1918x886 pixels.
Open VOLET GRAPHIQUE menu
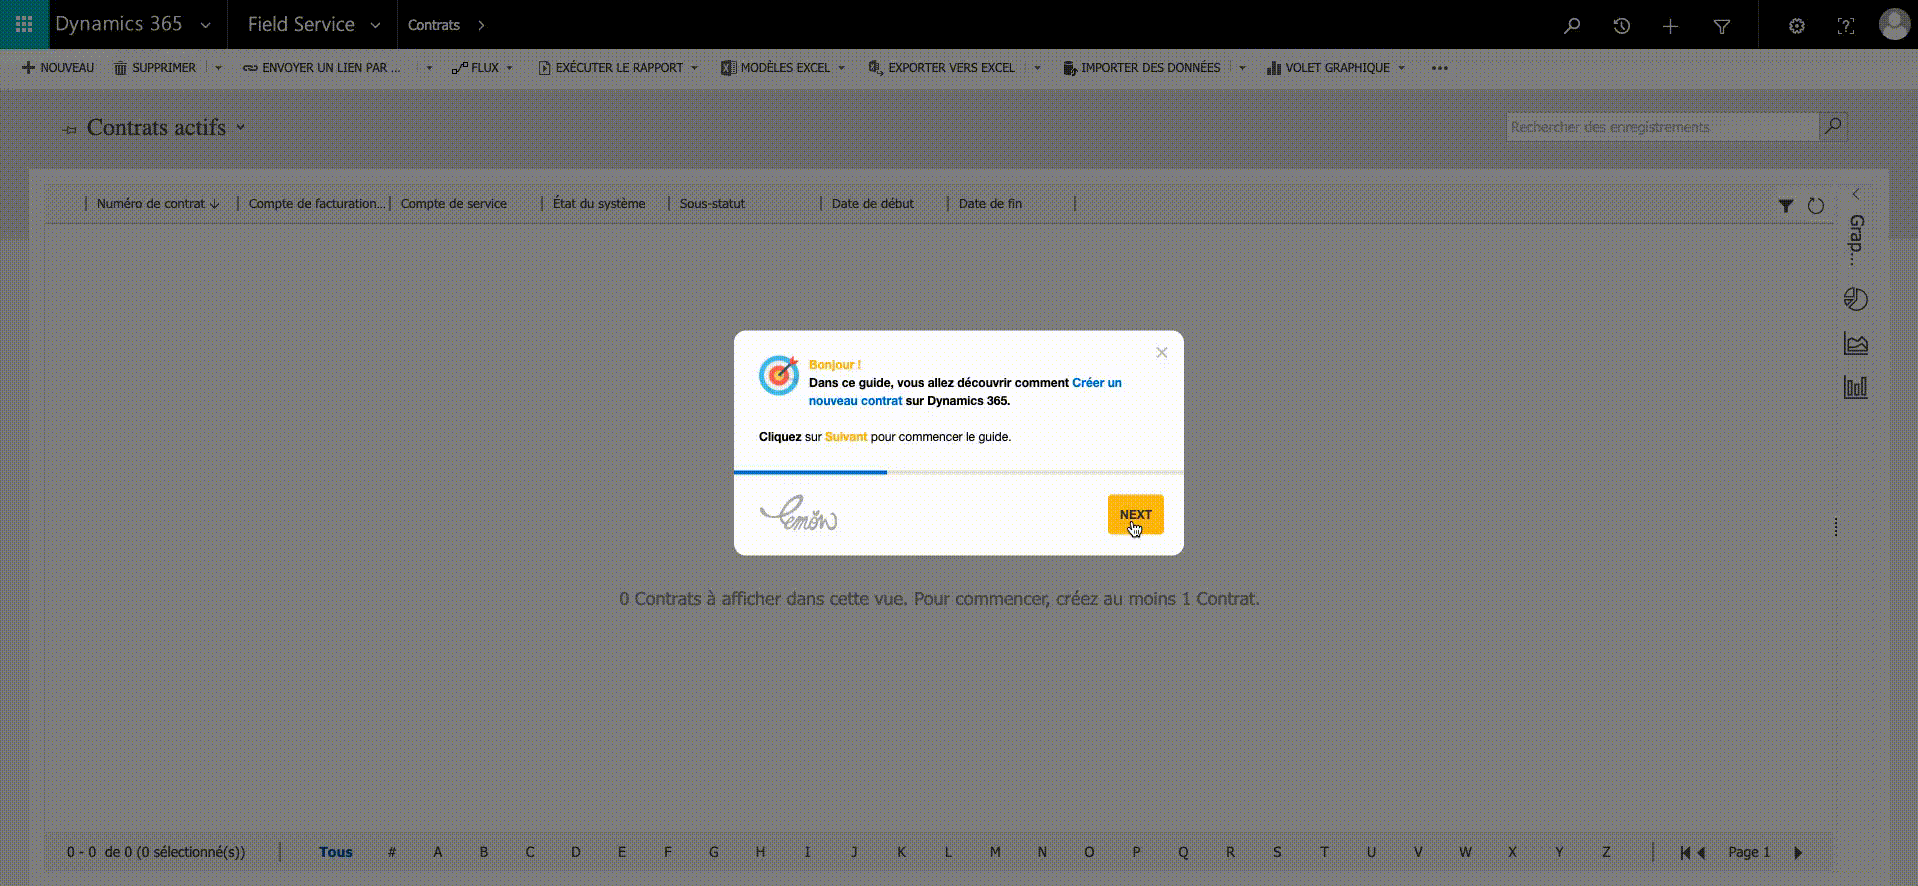[x=1336, y=68]
